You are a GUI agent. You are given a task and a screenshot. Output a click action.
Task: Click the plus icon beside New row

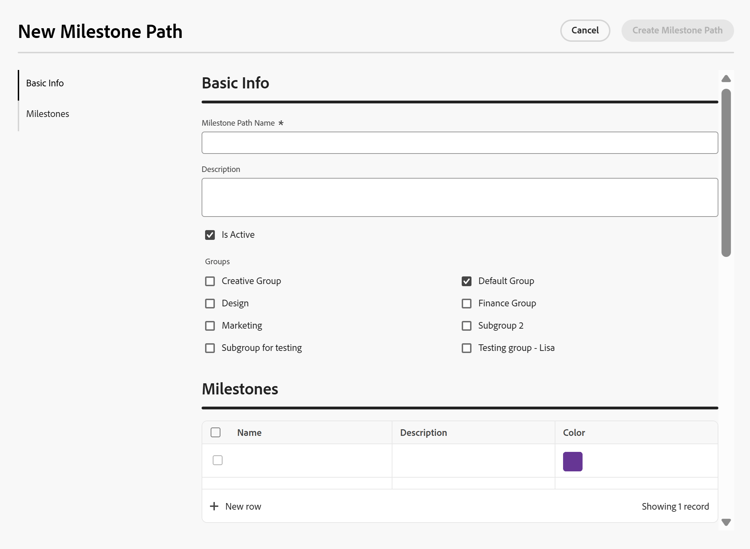coord(214,507)
